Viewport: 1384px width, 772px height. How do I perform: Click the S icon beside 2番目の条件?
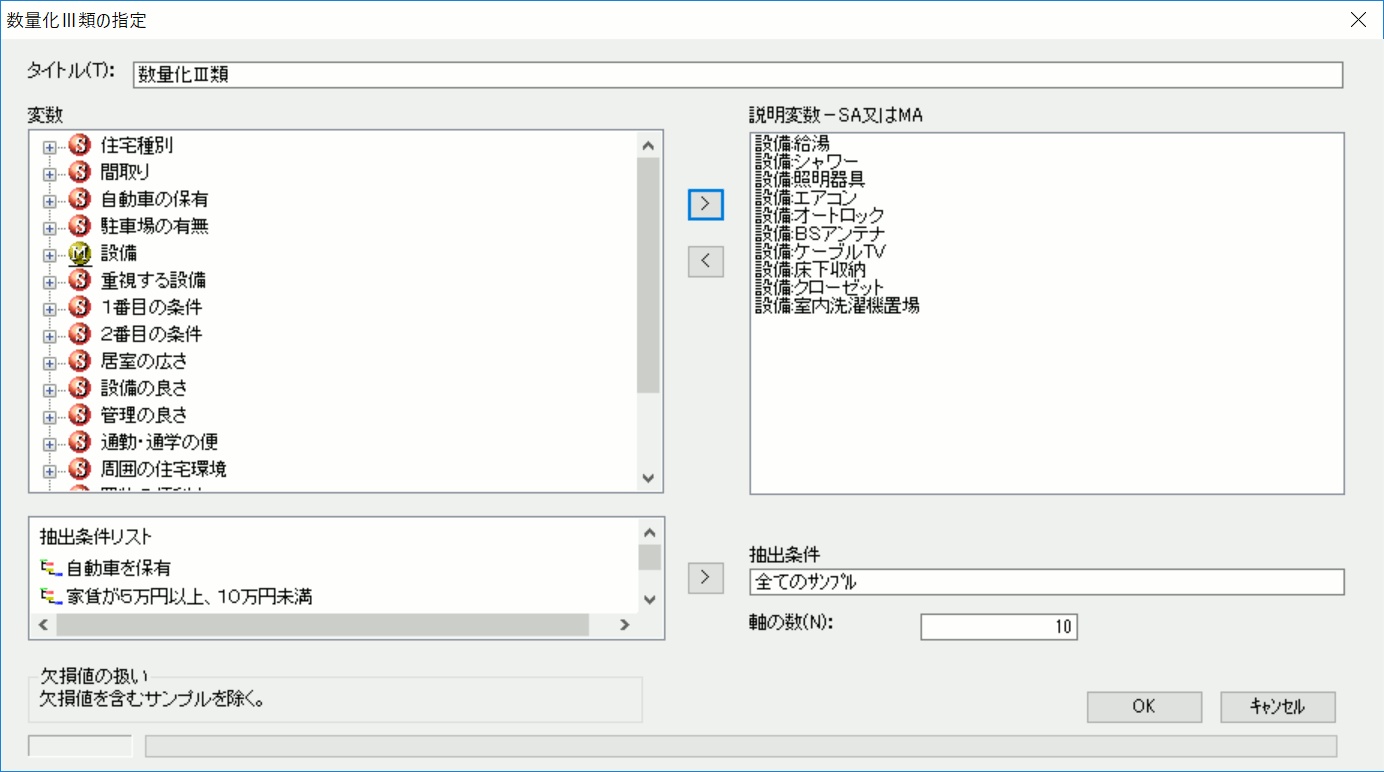point(79,334)
